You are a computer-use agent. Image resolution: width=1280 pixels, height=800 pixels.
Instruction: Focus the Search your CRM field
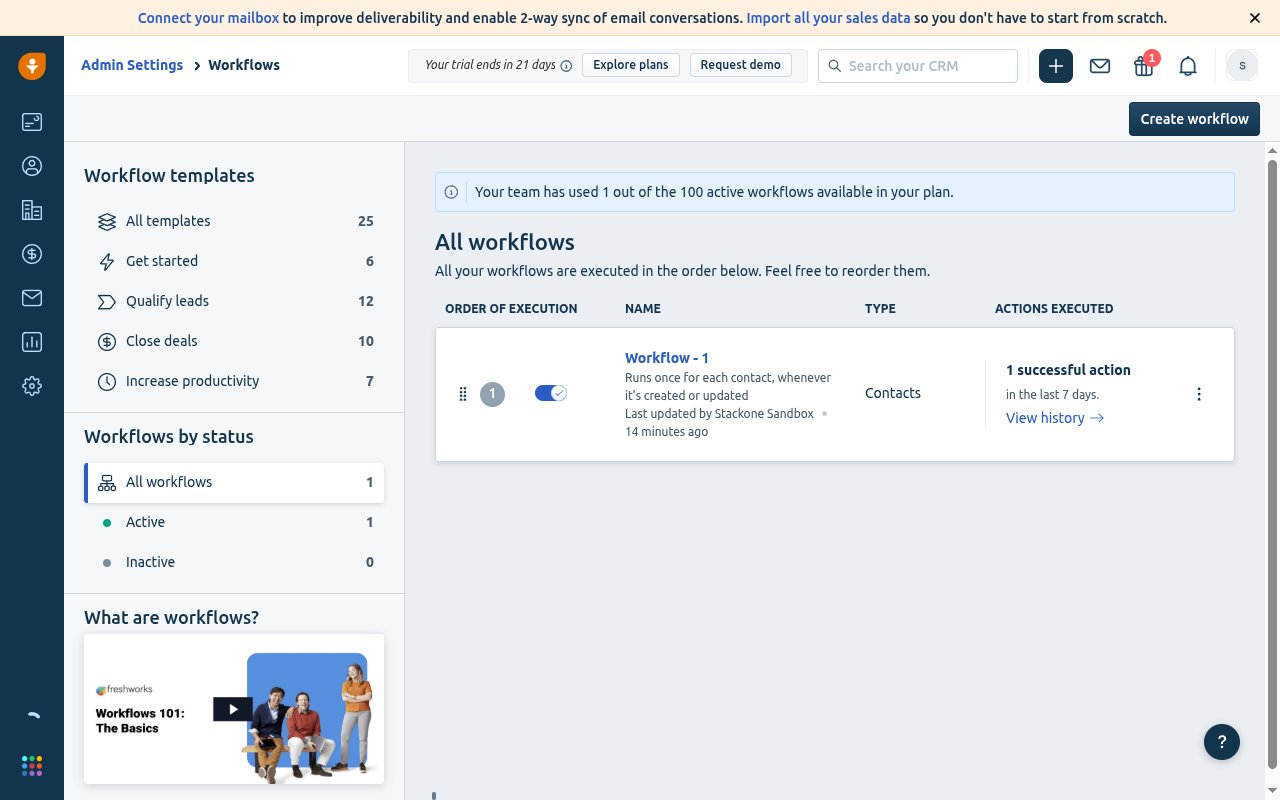918,66
